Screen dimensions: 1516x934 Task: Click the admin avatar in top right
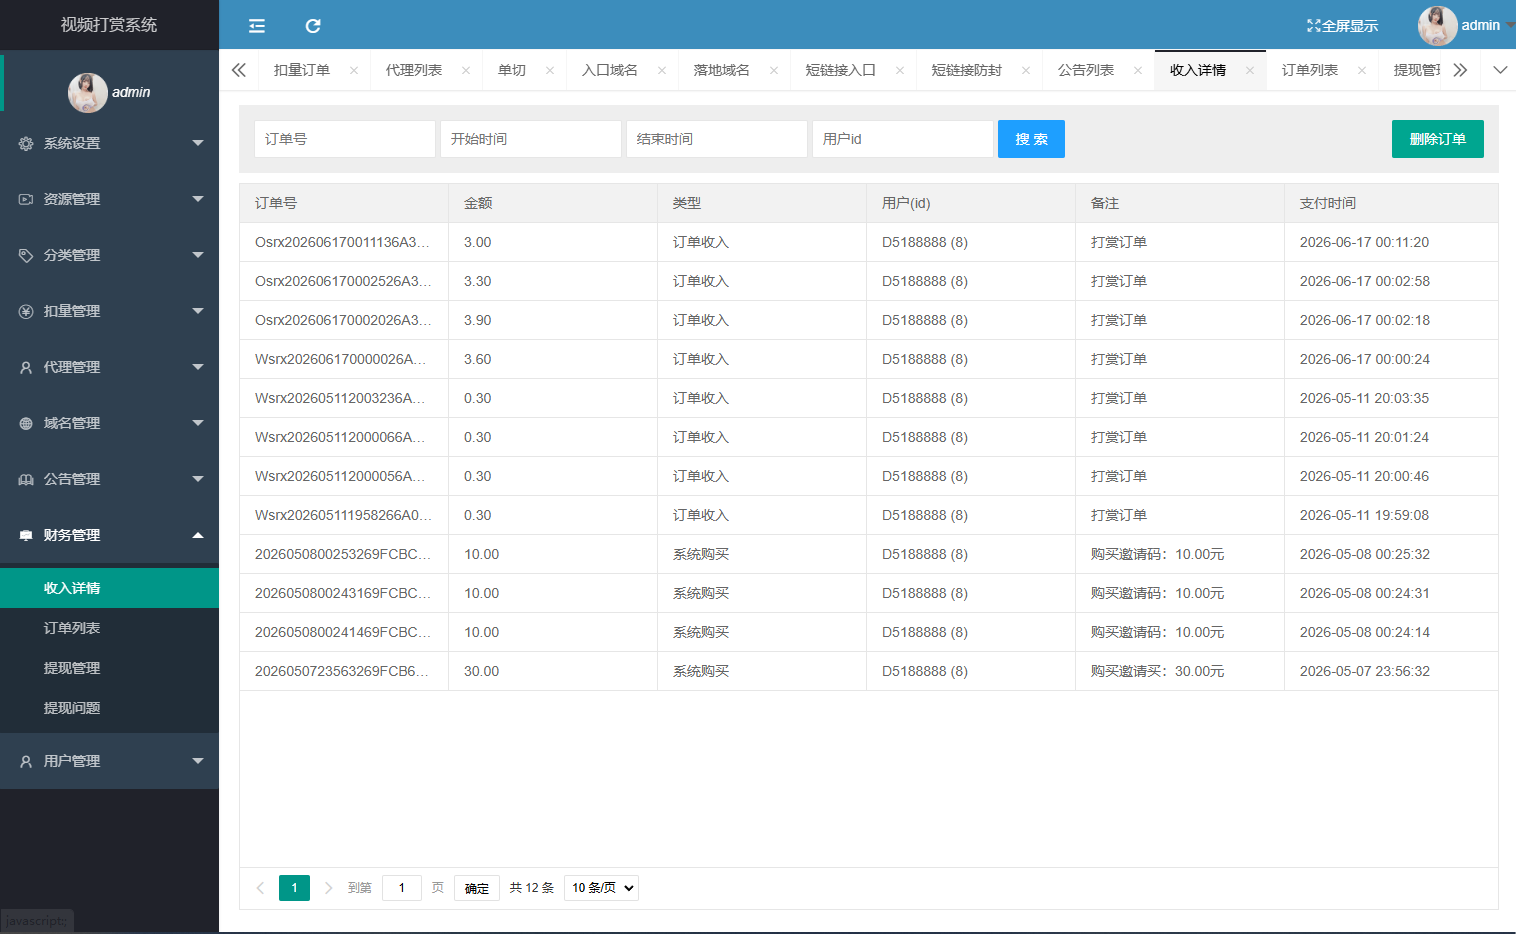coord(1437,26)
